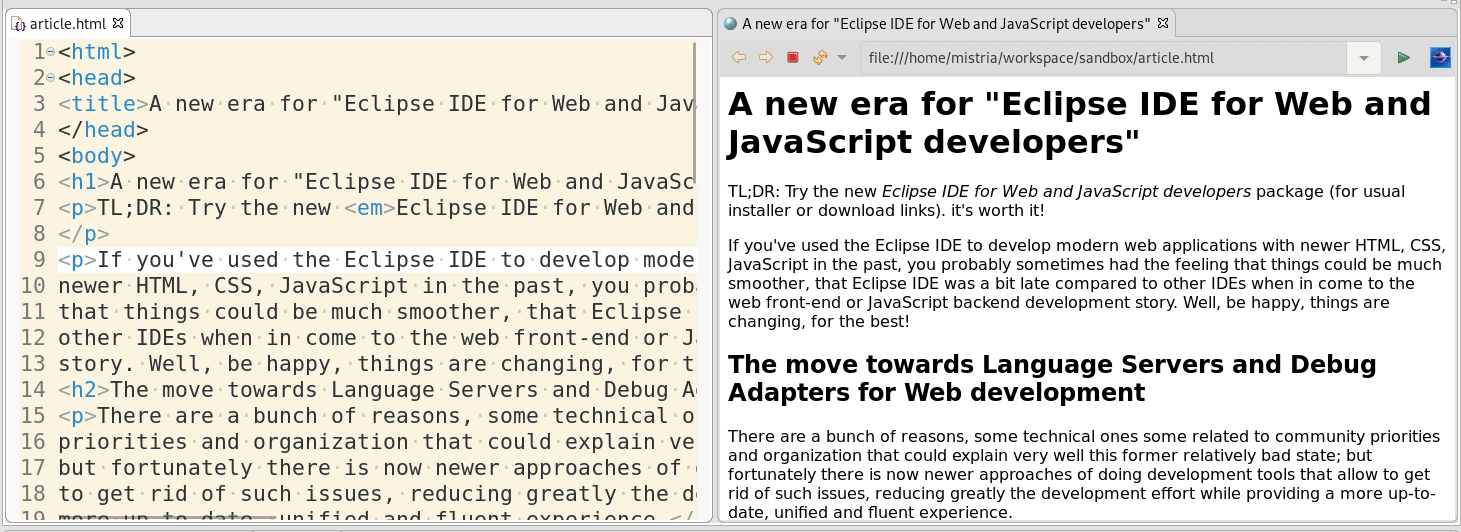Click the body tag on line 5

97,156
